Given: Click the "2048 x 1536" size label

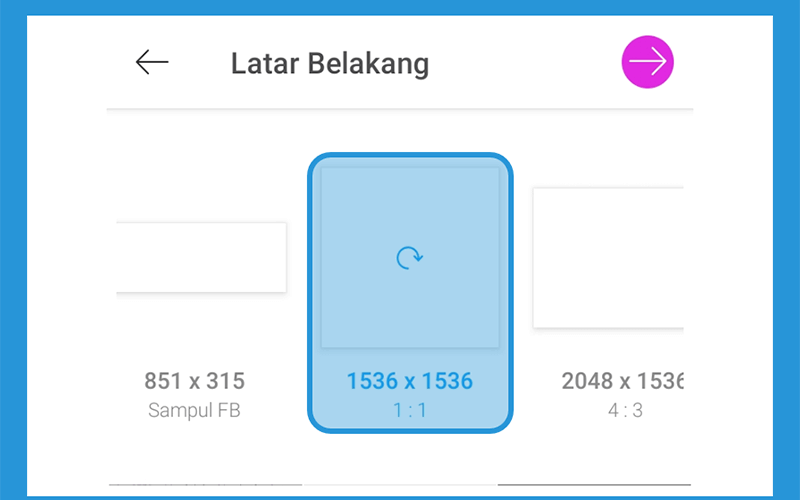Looking at the screenshot, I should [622, 381].
